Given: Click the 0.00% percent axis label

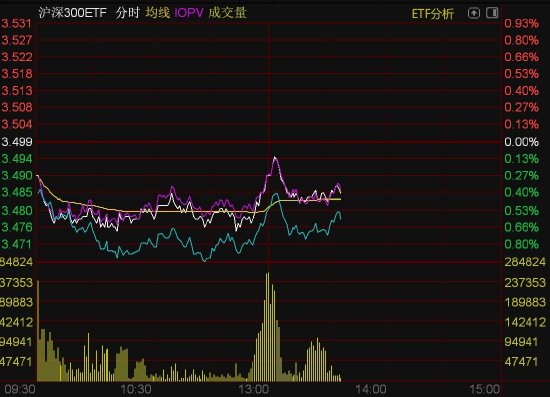Looking at the screenshot, I should (x=521, y=142).
